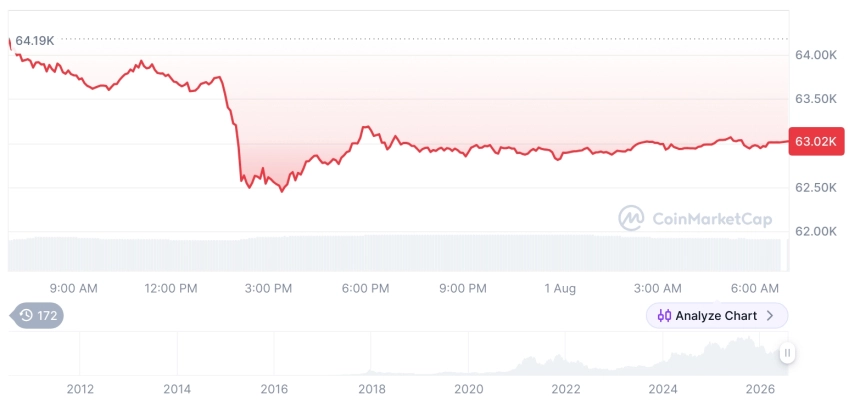Click the candlestick icon in Analyze Chart
The image size is (860, 401).
click(664, 315)
